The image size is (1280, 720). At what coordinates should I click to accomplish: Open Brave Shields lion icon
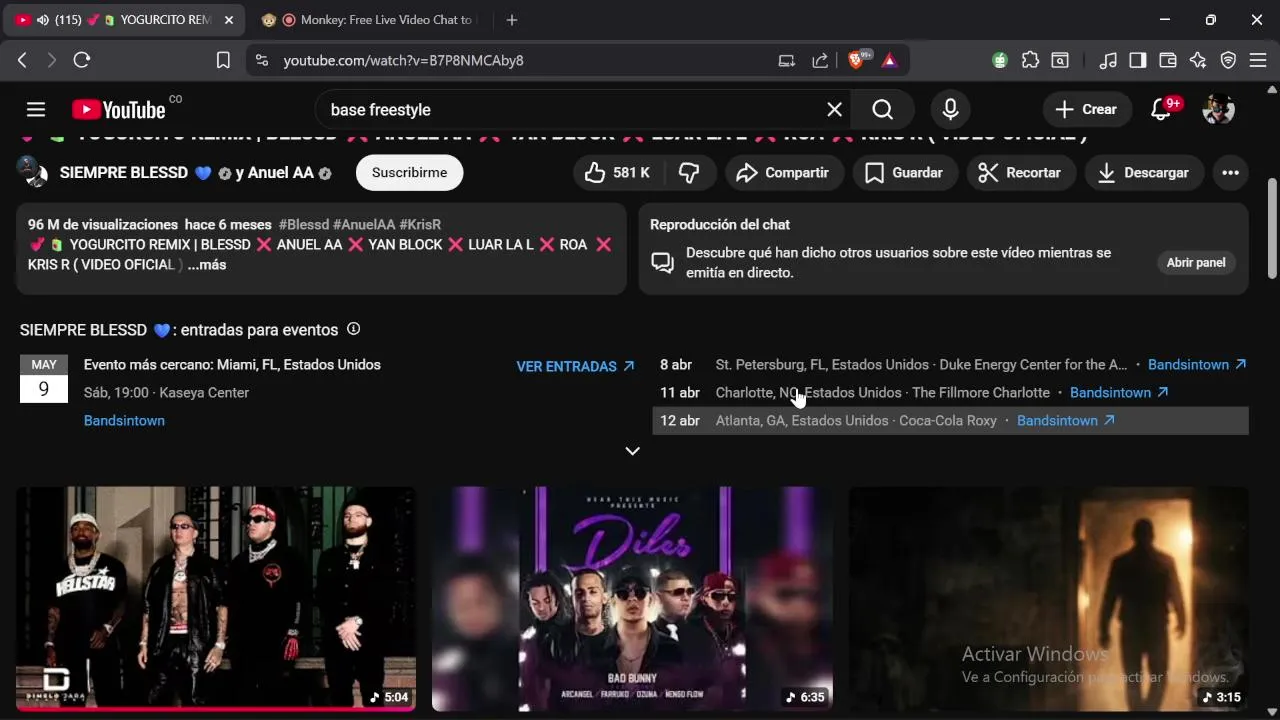(857, 60)
